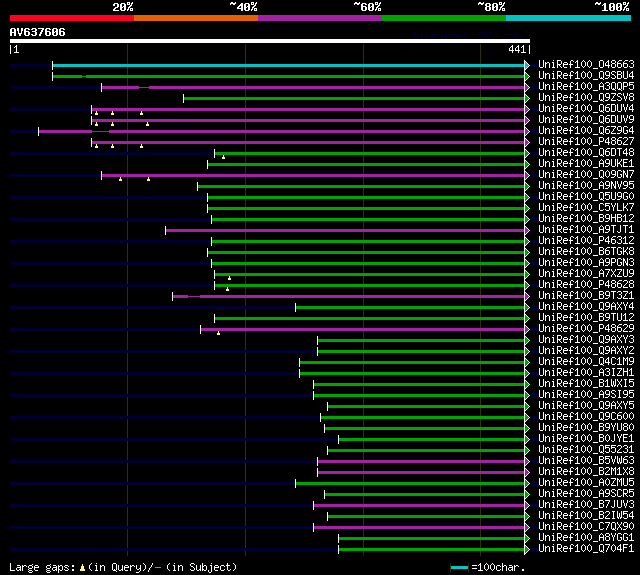Viewport: 640px width, 575px height.
Task: Open hit UniRef100_B1WXI5
Action: click(x=586, y=384)
